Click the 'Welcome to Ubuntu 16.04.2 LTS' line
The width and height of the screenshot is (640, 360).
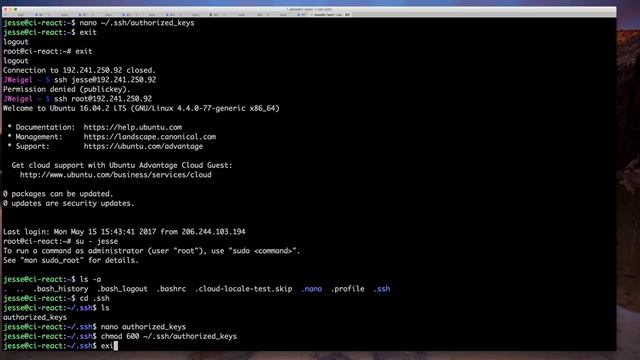click(x=141, y=109)
